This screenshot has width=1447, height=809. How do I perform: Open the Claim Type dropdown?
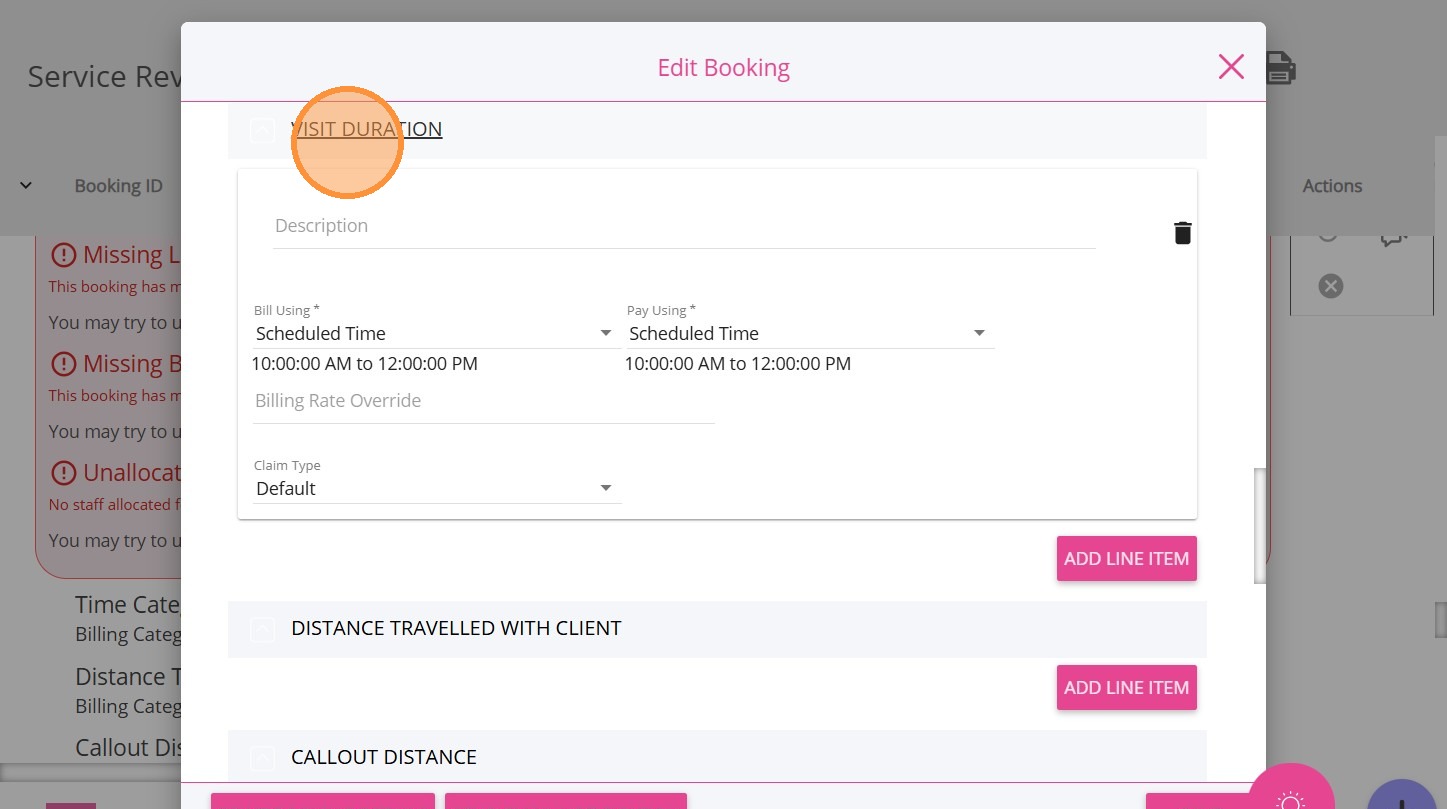coord(436,488)
